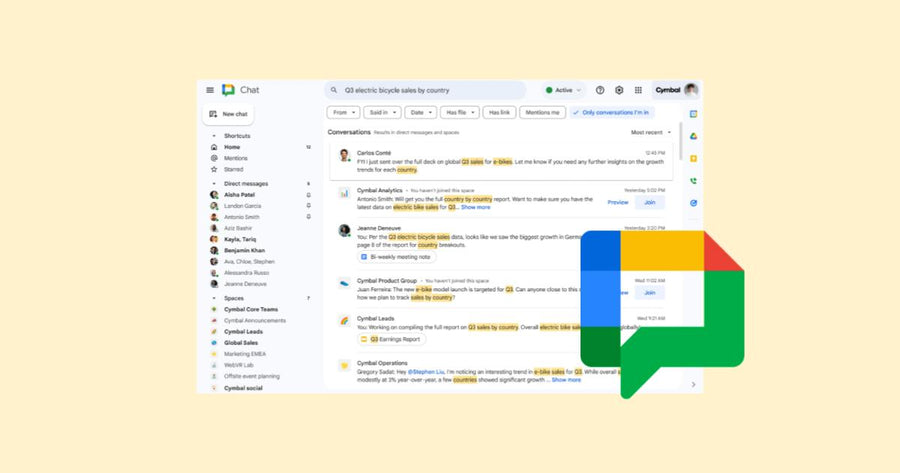Image resolution: width=900 pixels, height=473 pixels.
Task: Click the Starred star icon
Action: (x=214, y=169)
